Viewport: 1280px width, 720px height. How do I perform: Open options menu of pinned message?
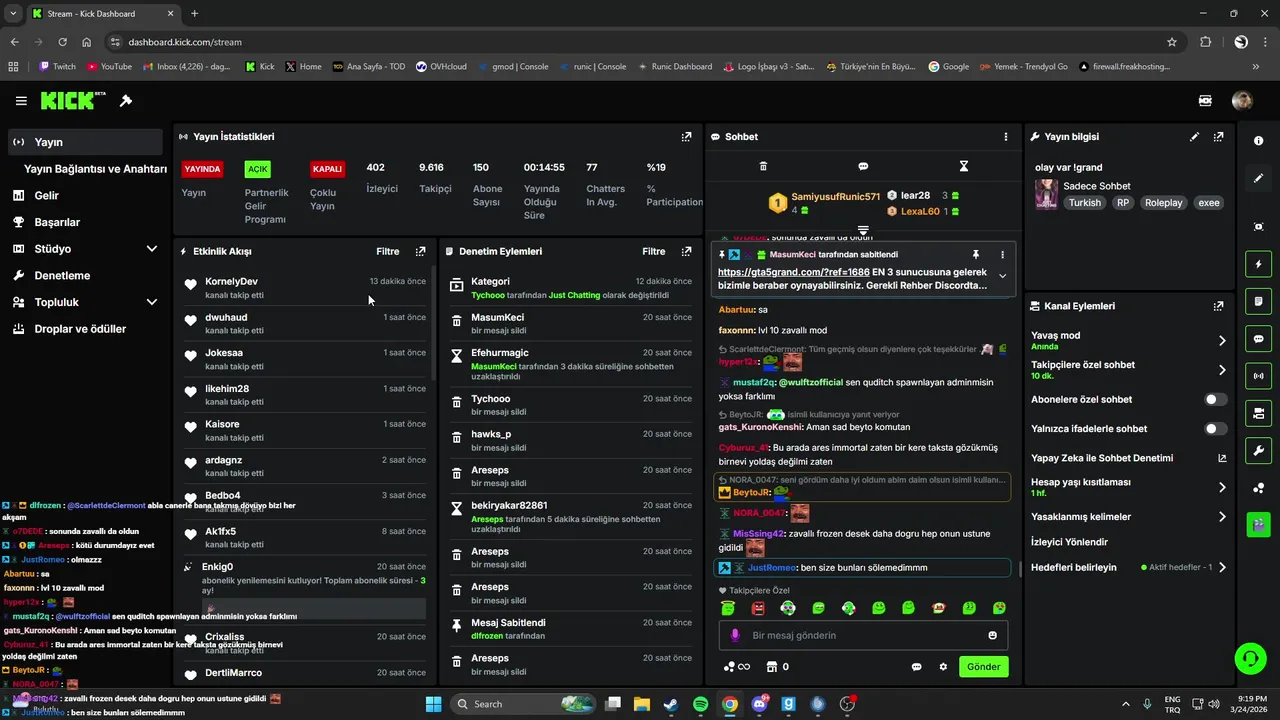click(x=1002, y=255)
